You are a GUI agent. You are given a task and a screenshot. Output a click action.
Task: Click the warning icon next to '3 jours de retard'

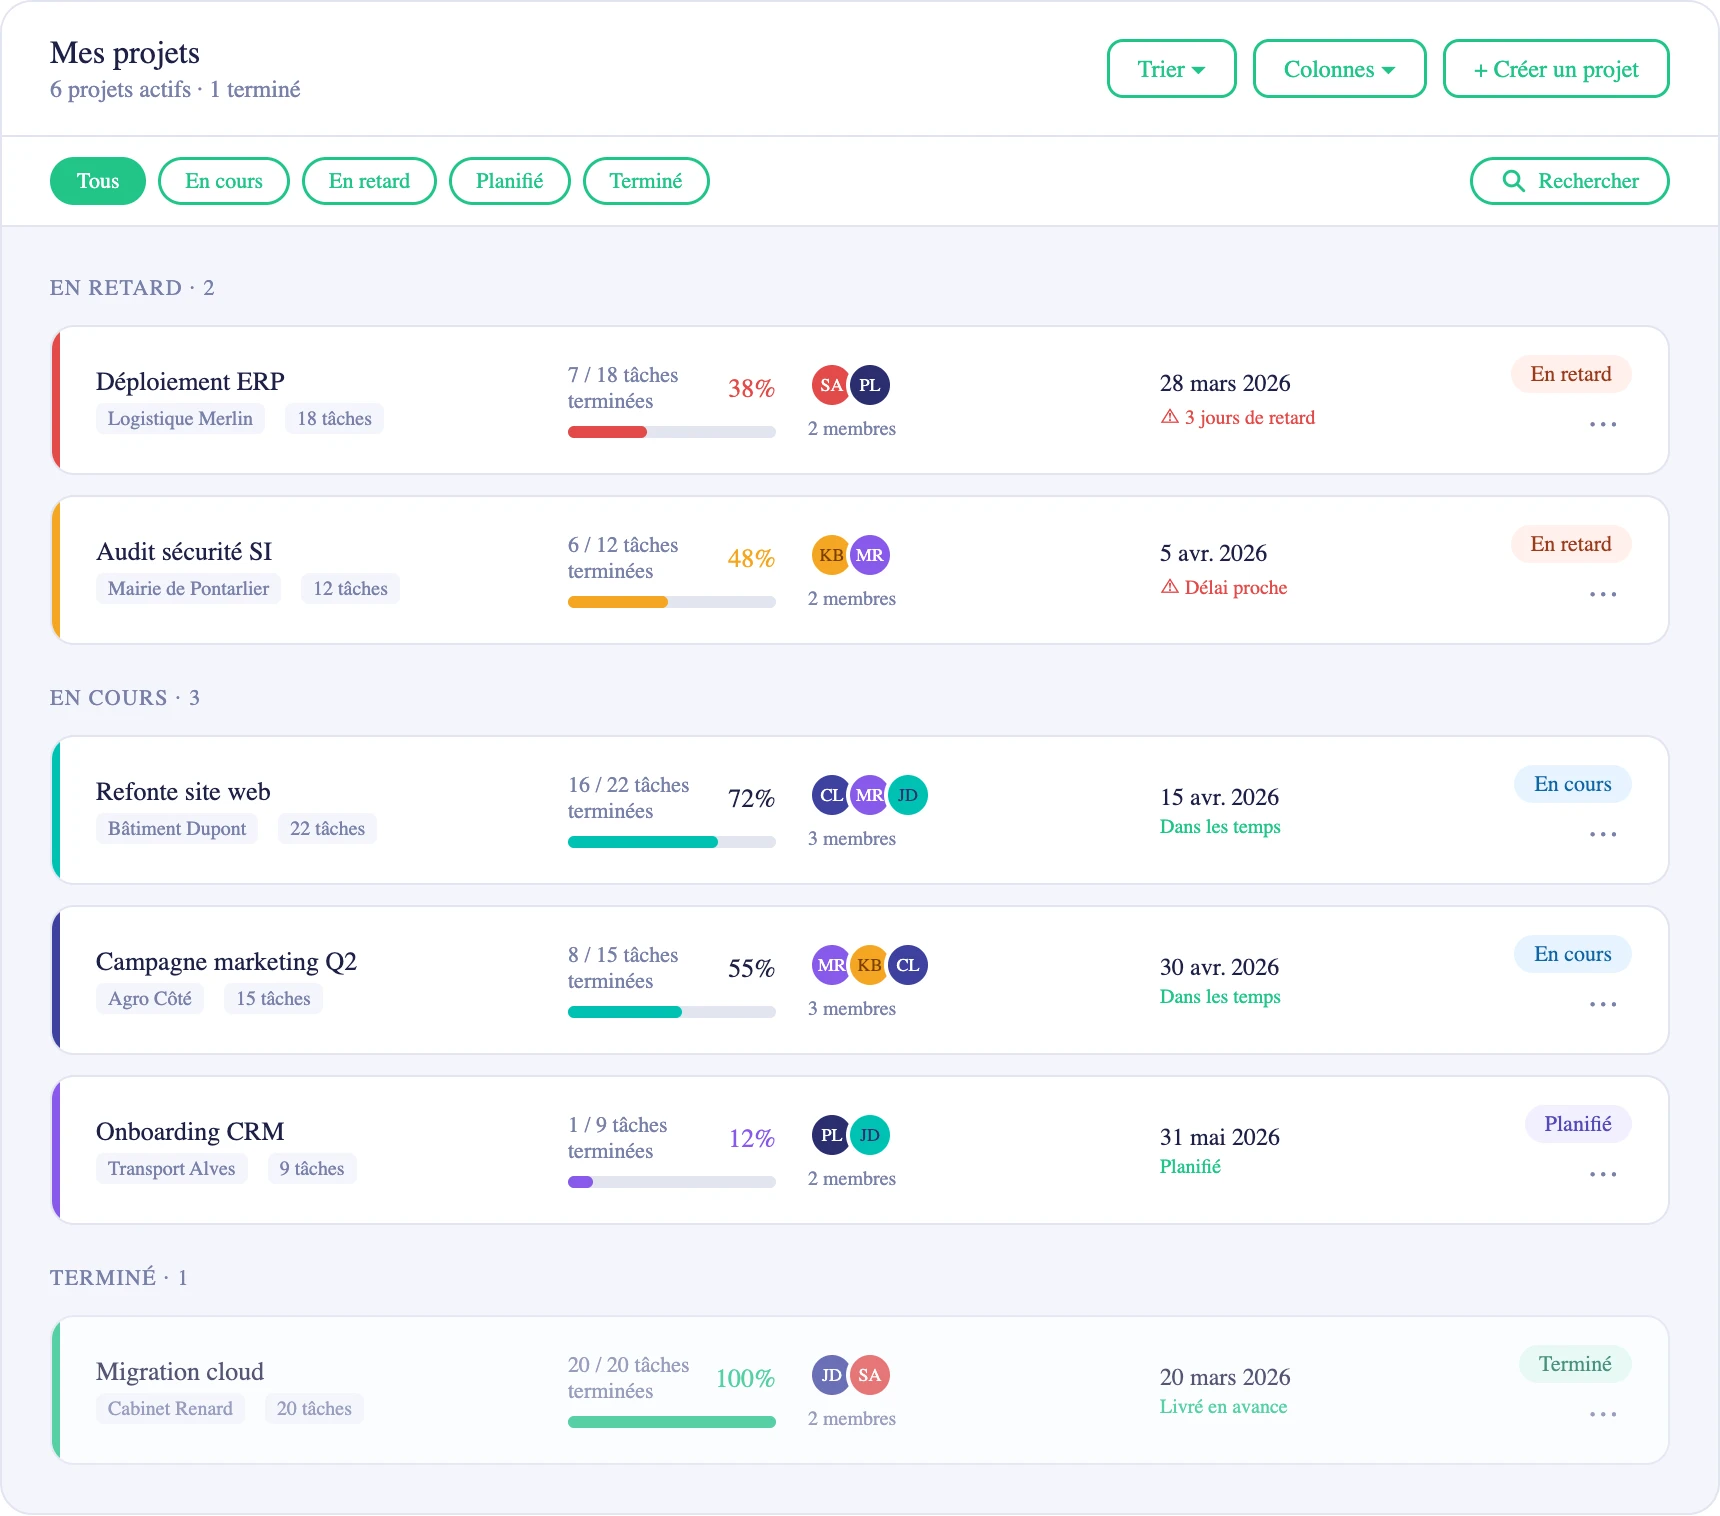click(1169, 417)
